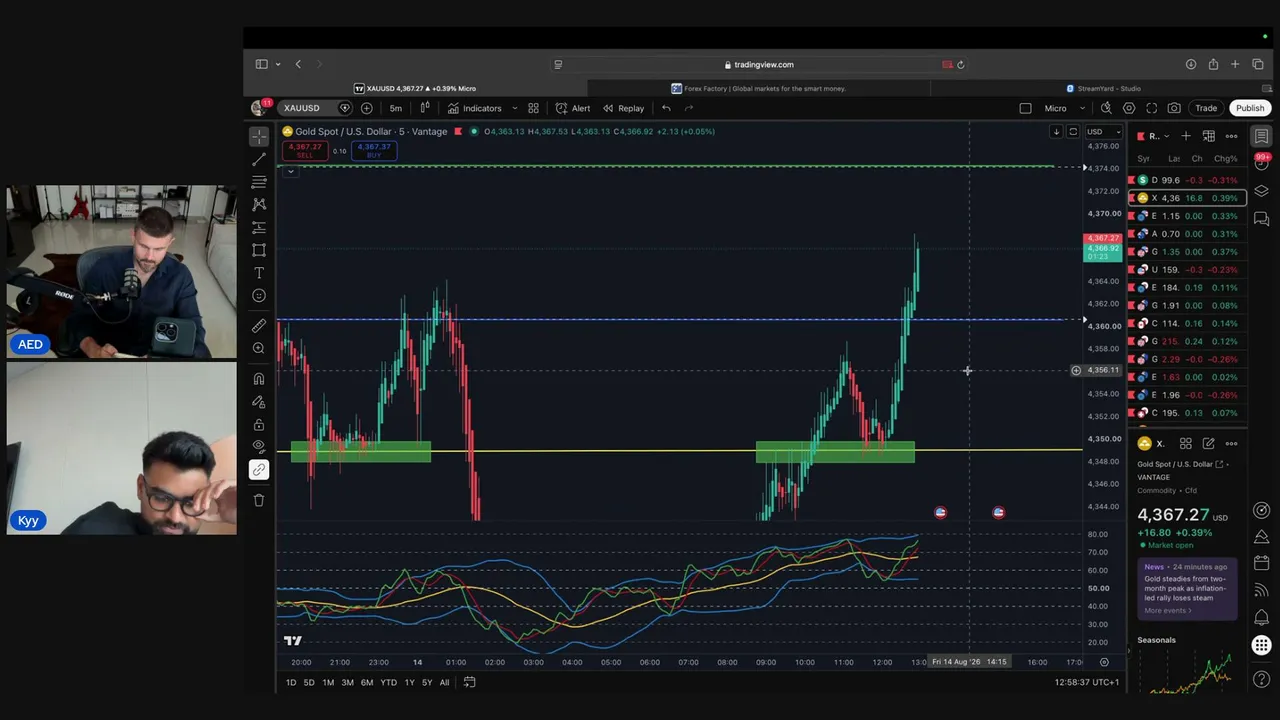Select the Text annotation tool

coord(259,273)
